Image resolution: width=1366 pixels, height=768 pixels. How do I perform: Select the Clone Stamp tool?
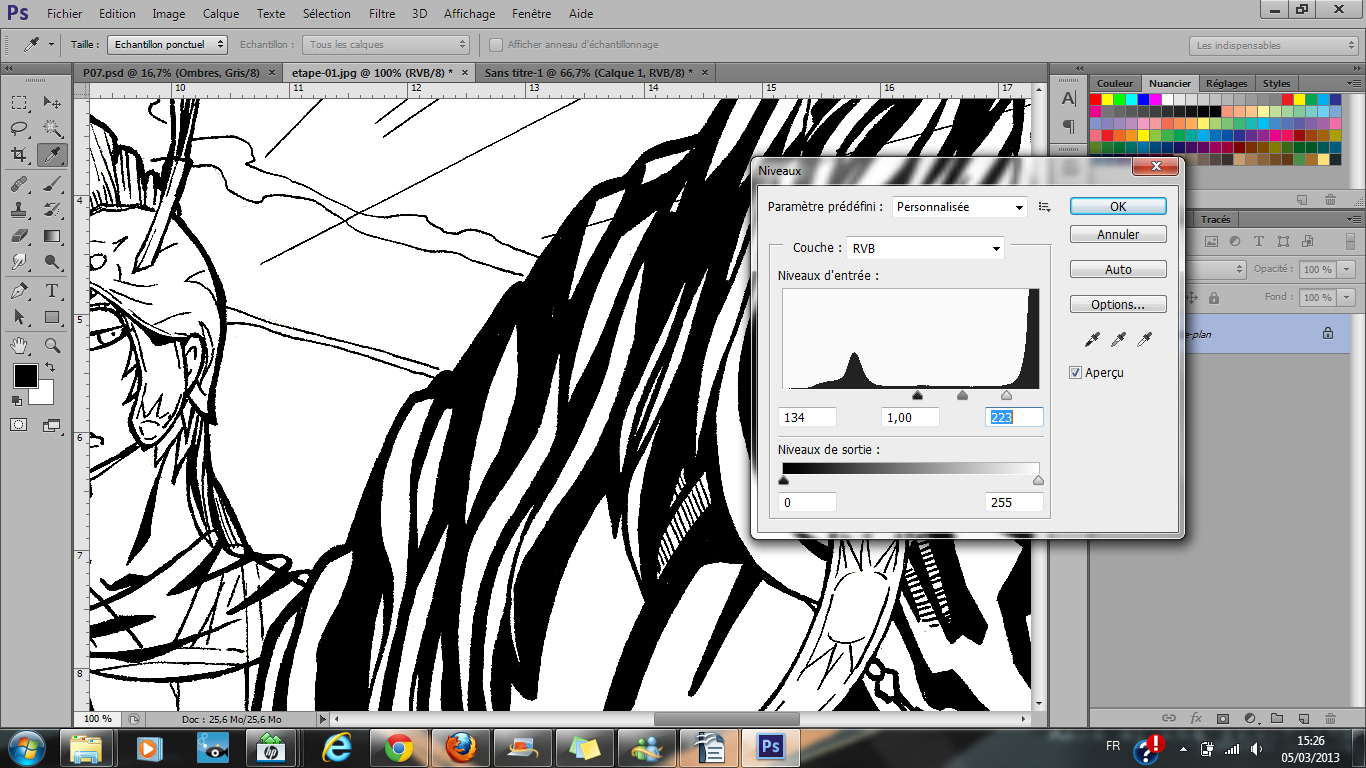[x=19, y=210]
